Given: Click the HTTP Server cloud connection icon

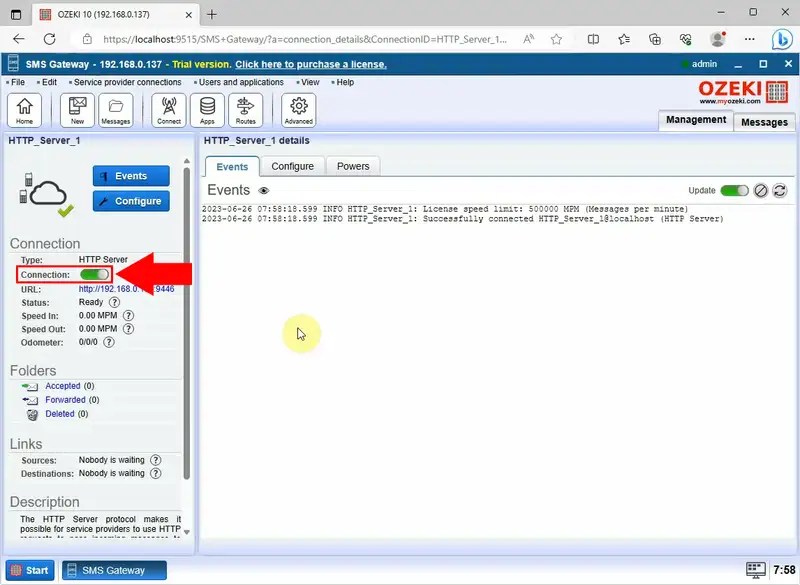Looking at the screenshot, I should (x=46, y=195).
